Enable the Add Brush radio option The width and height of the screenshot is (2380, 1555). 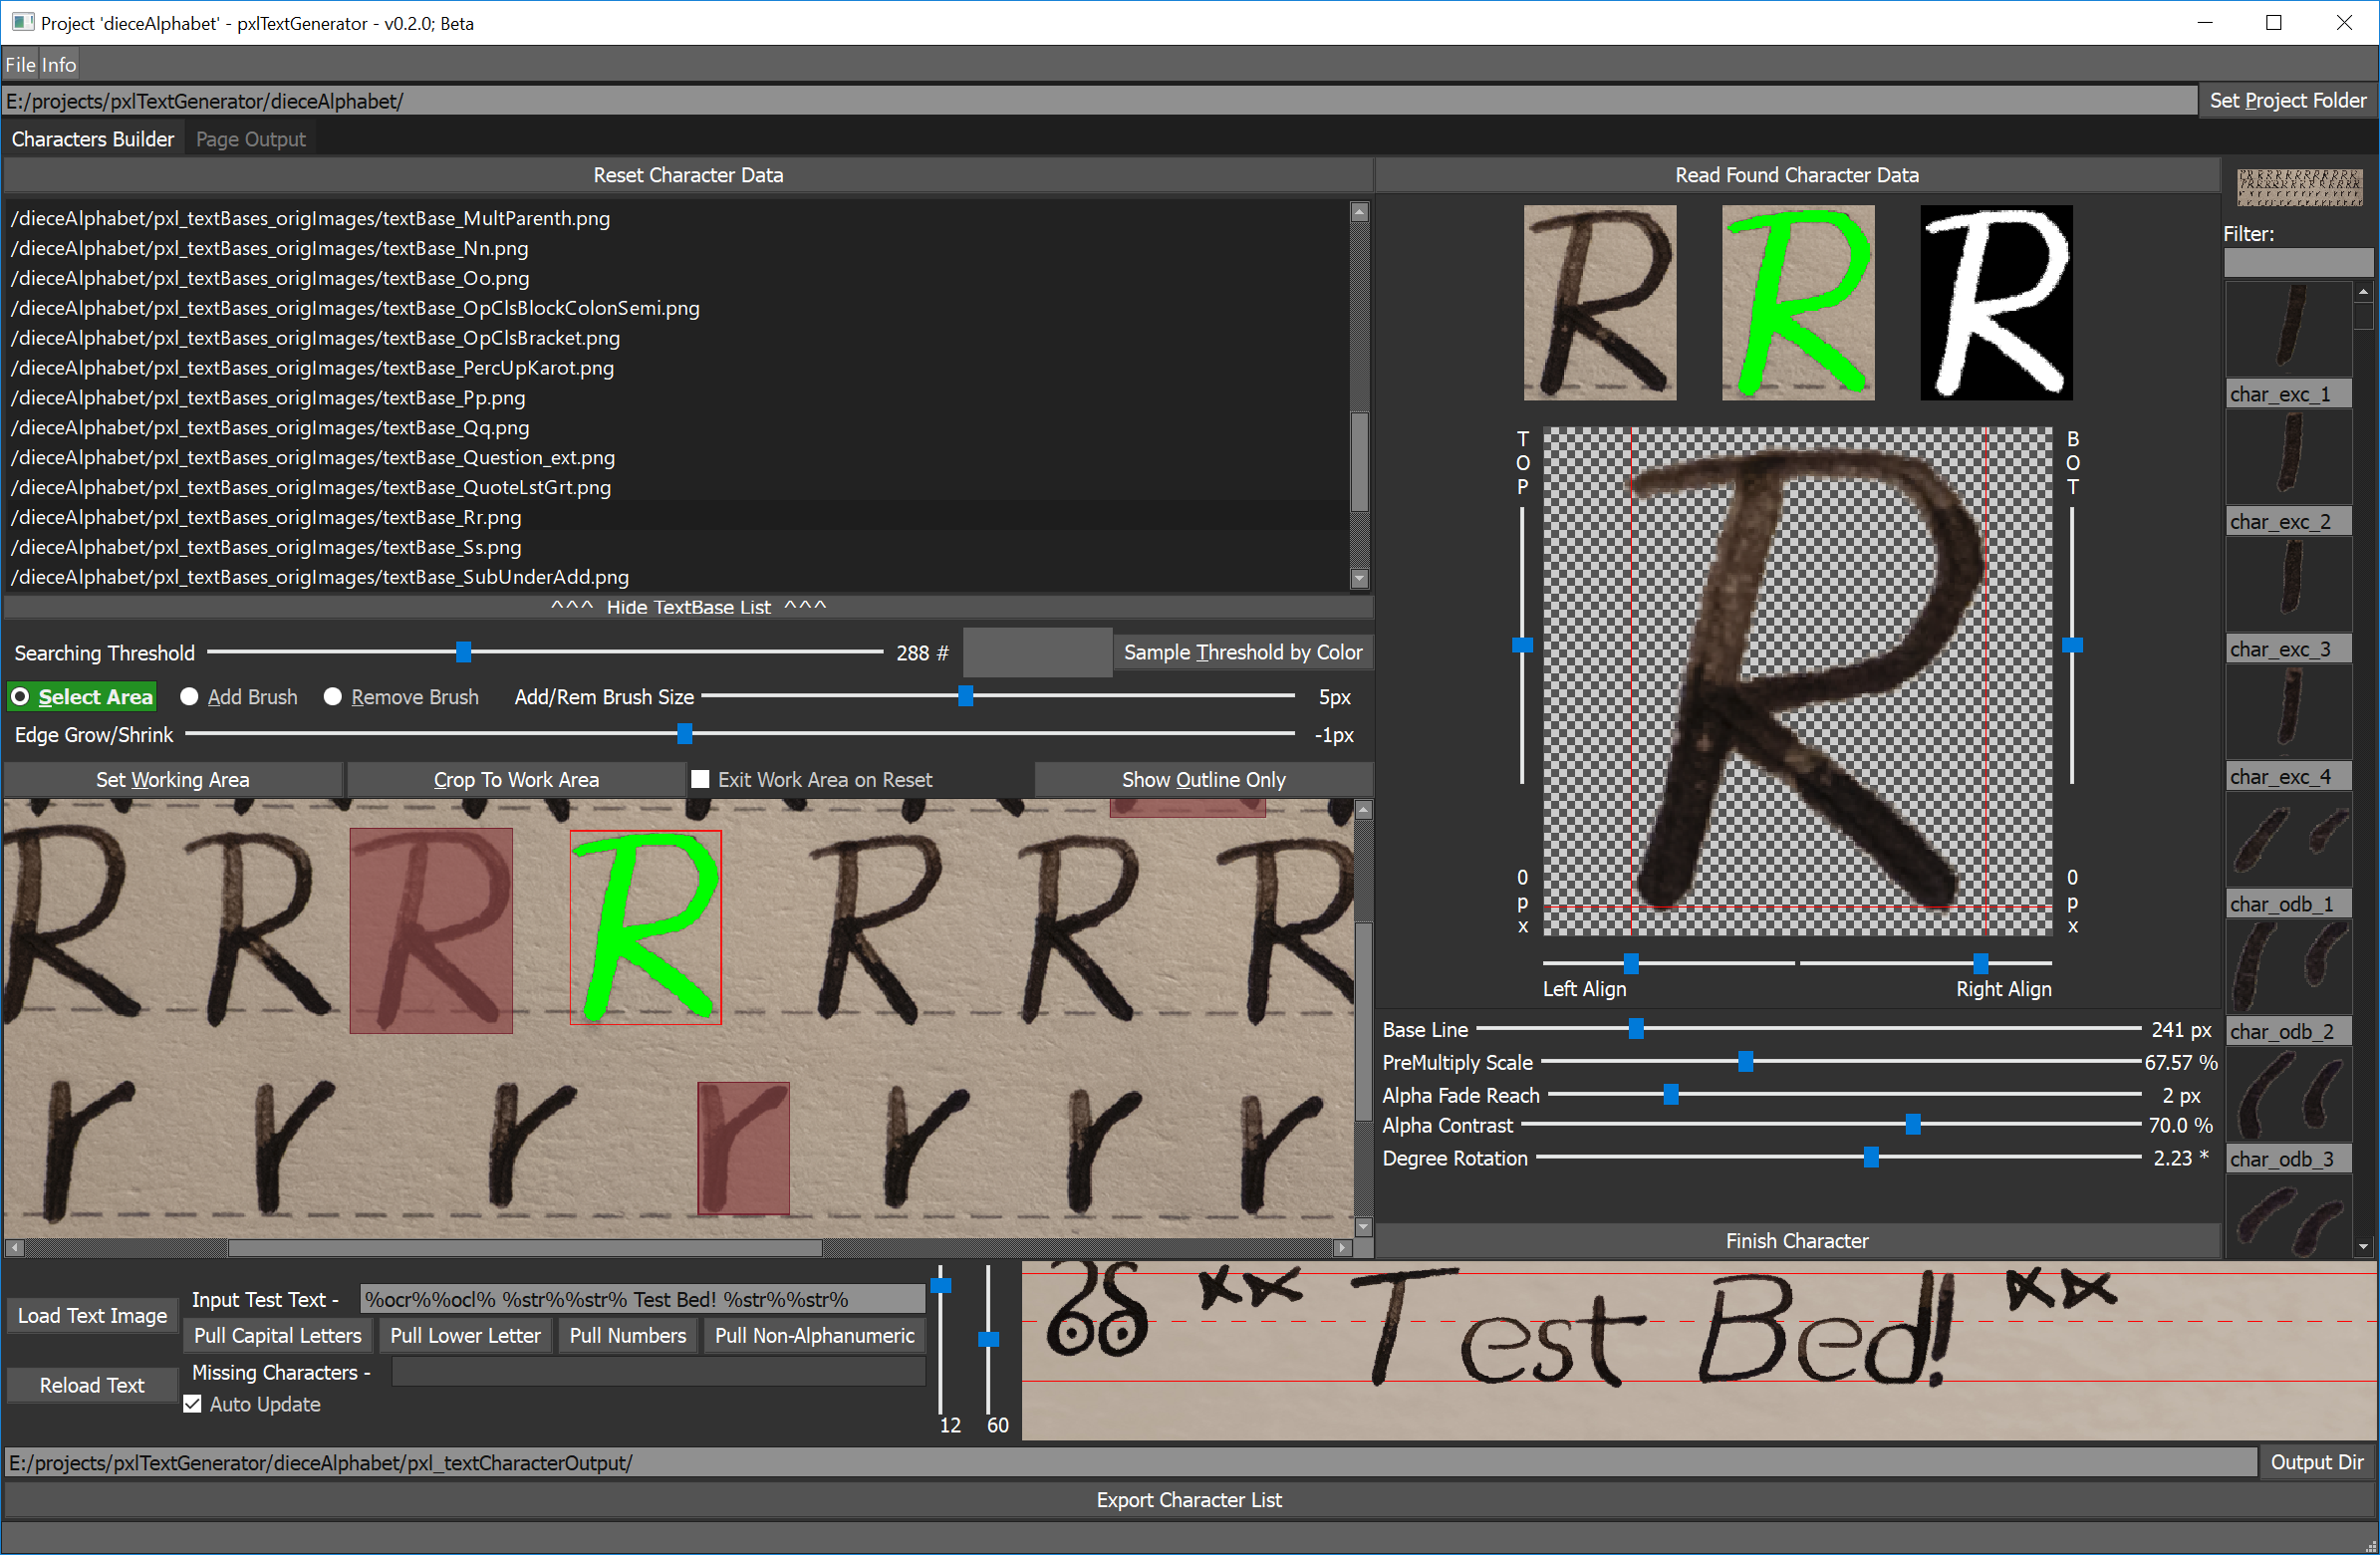point(189,697)
